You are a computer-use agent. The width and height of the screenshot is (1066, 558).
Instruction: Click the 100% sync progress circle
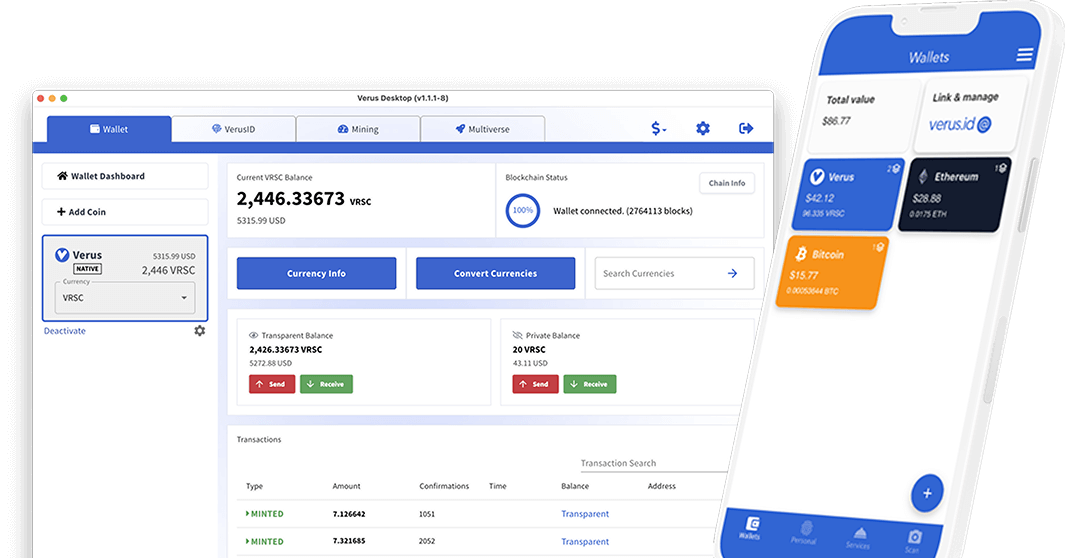click(x=523, y=211)
